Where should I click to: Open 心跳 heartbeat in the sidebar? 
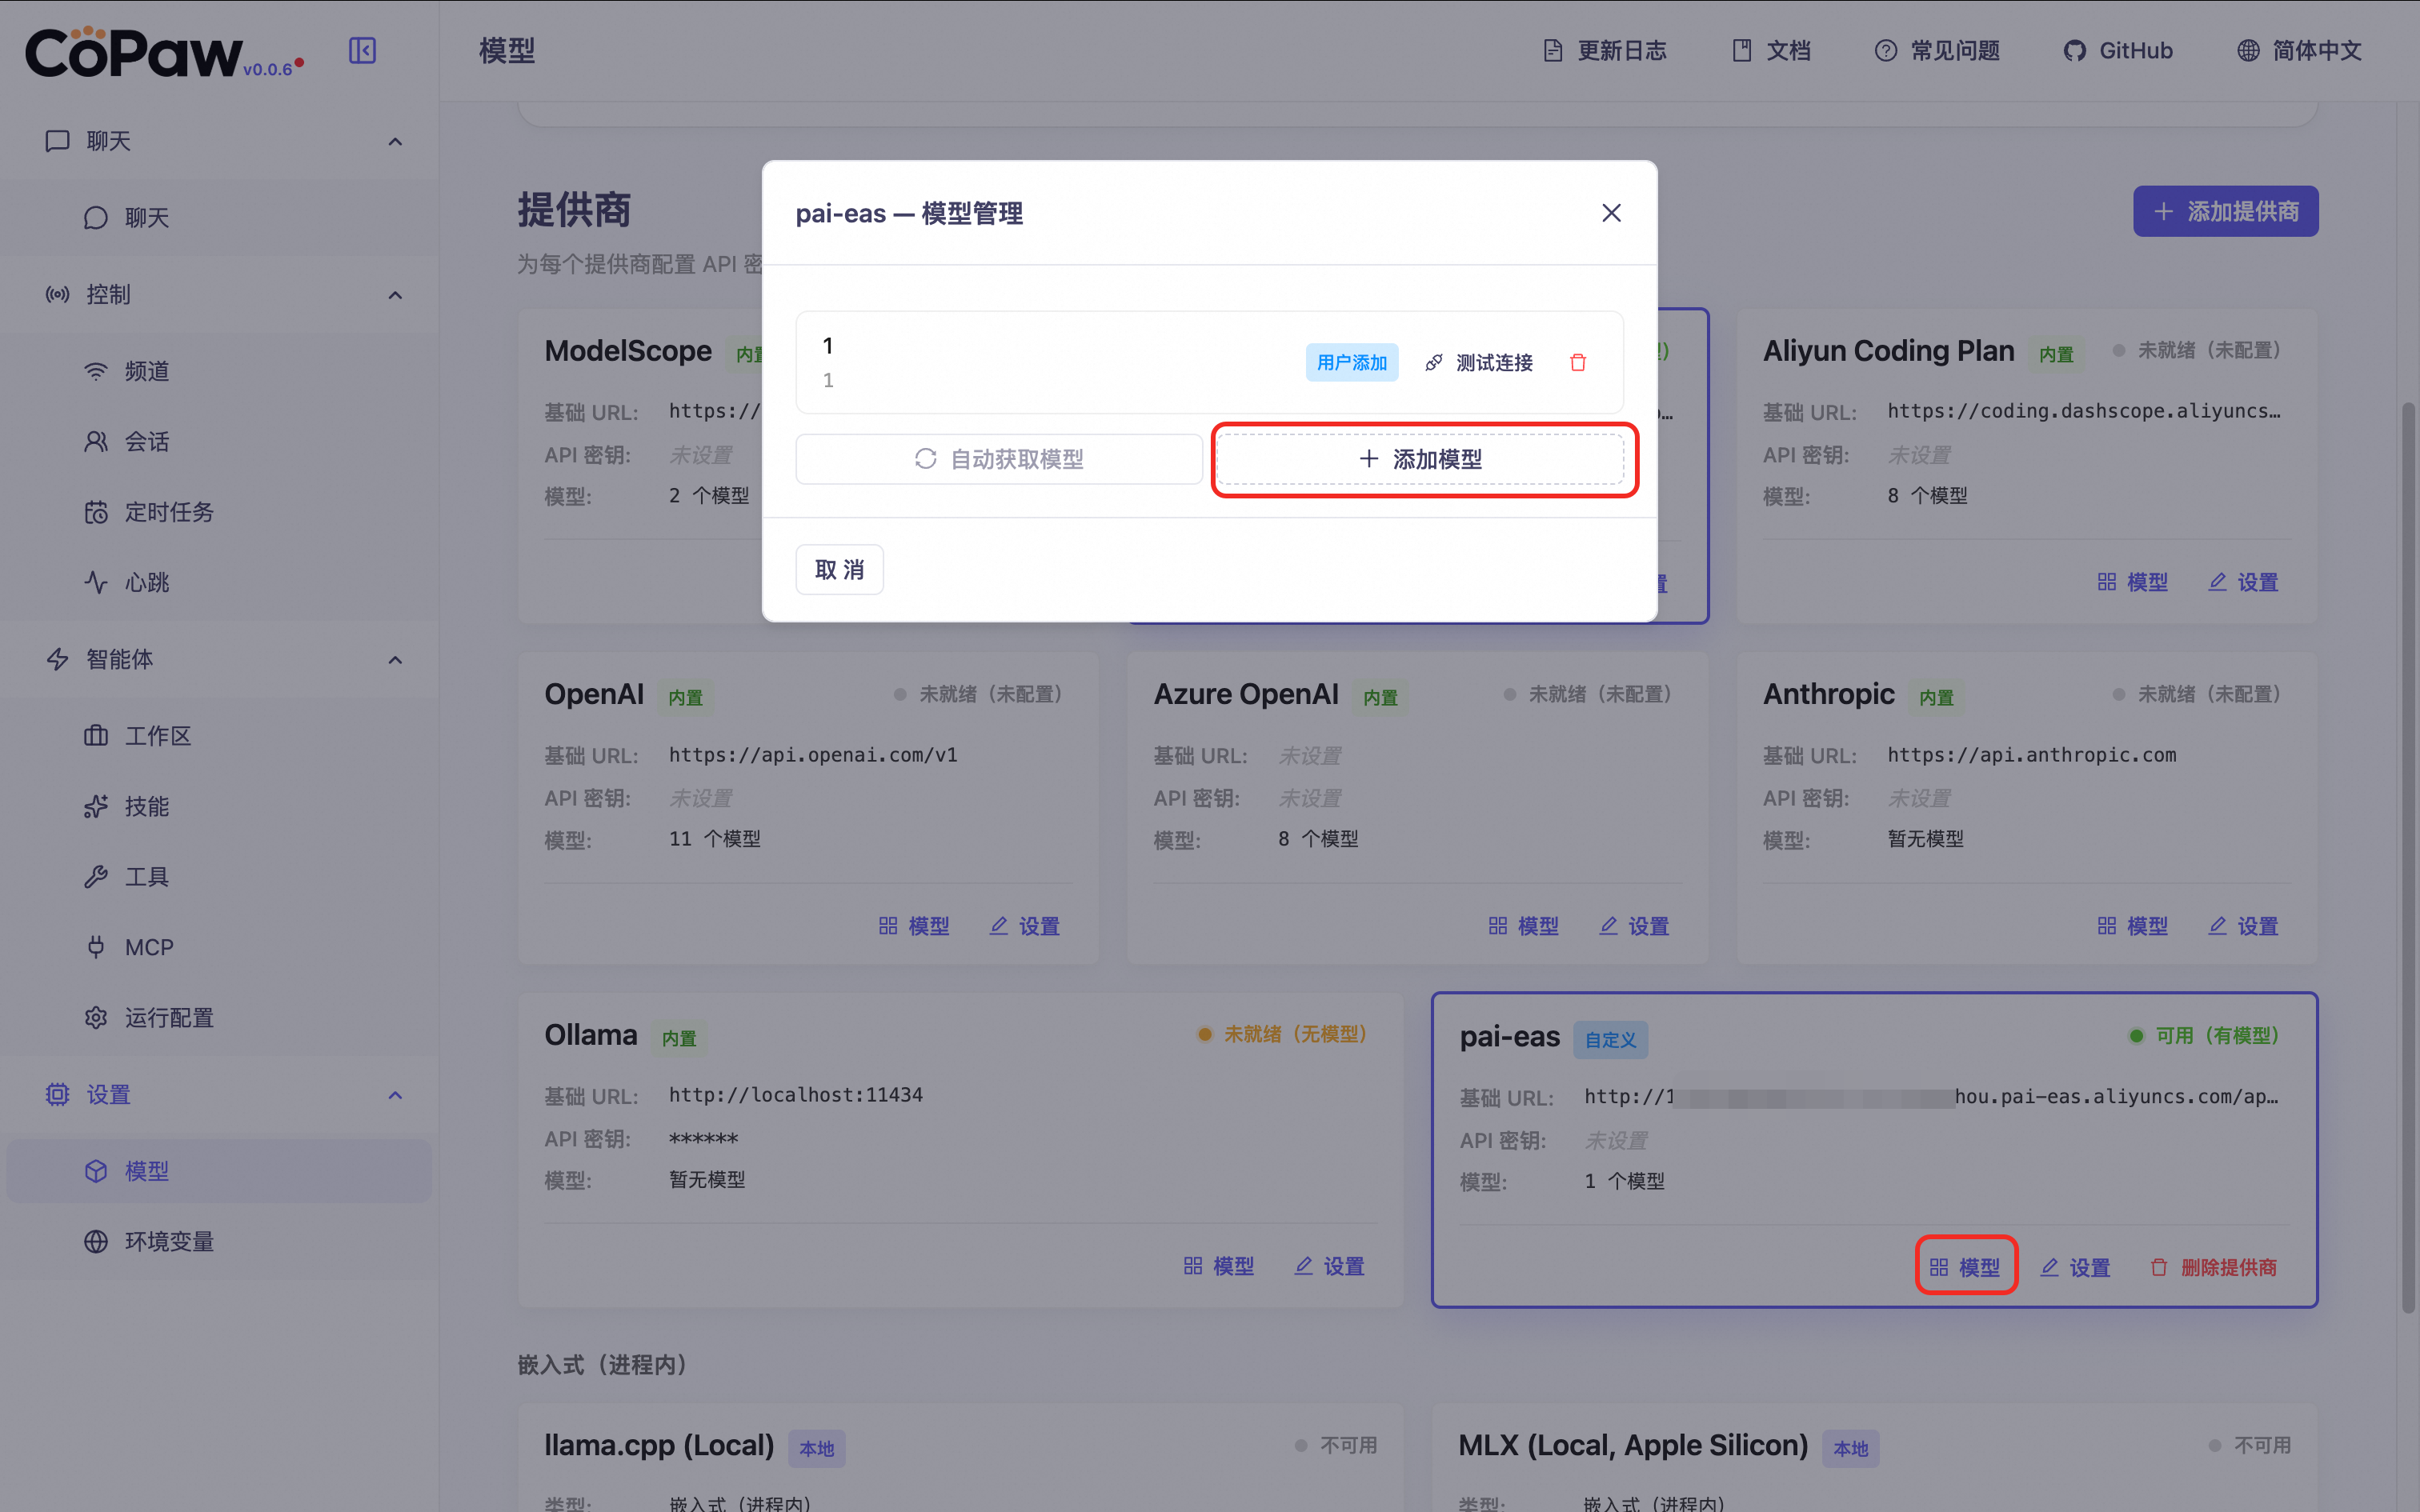pyautogui.click(x=147, y=582)
